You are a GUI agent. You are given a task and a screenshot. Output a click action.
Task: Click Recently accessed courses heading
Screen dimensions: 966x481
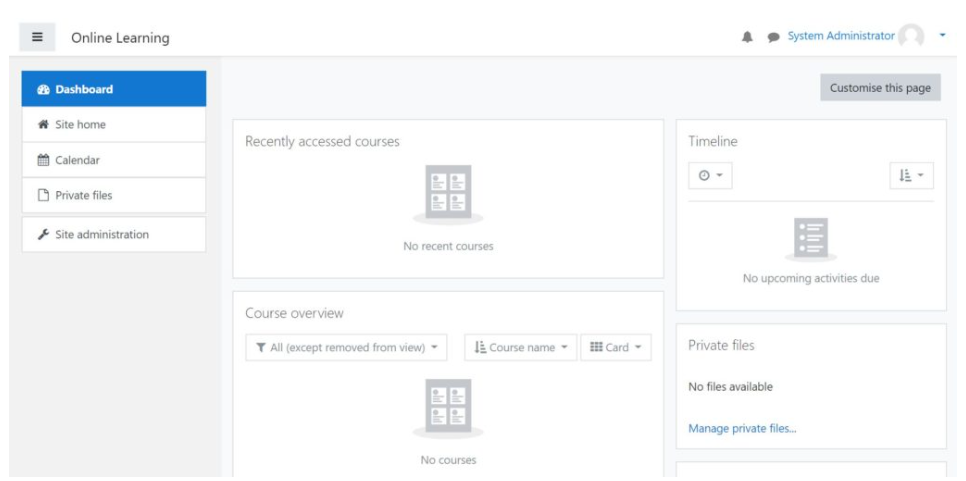click(x=322, y=142)
